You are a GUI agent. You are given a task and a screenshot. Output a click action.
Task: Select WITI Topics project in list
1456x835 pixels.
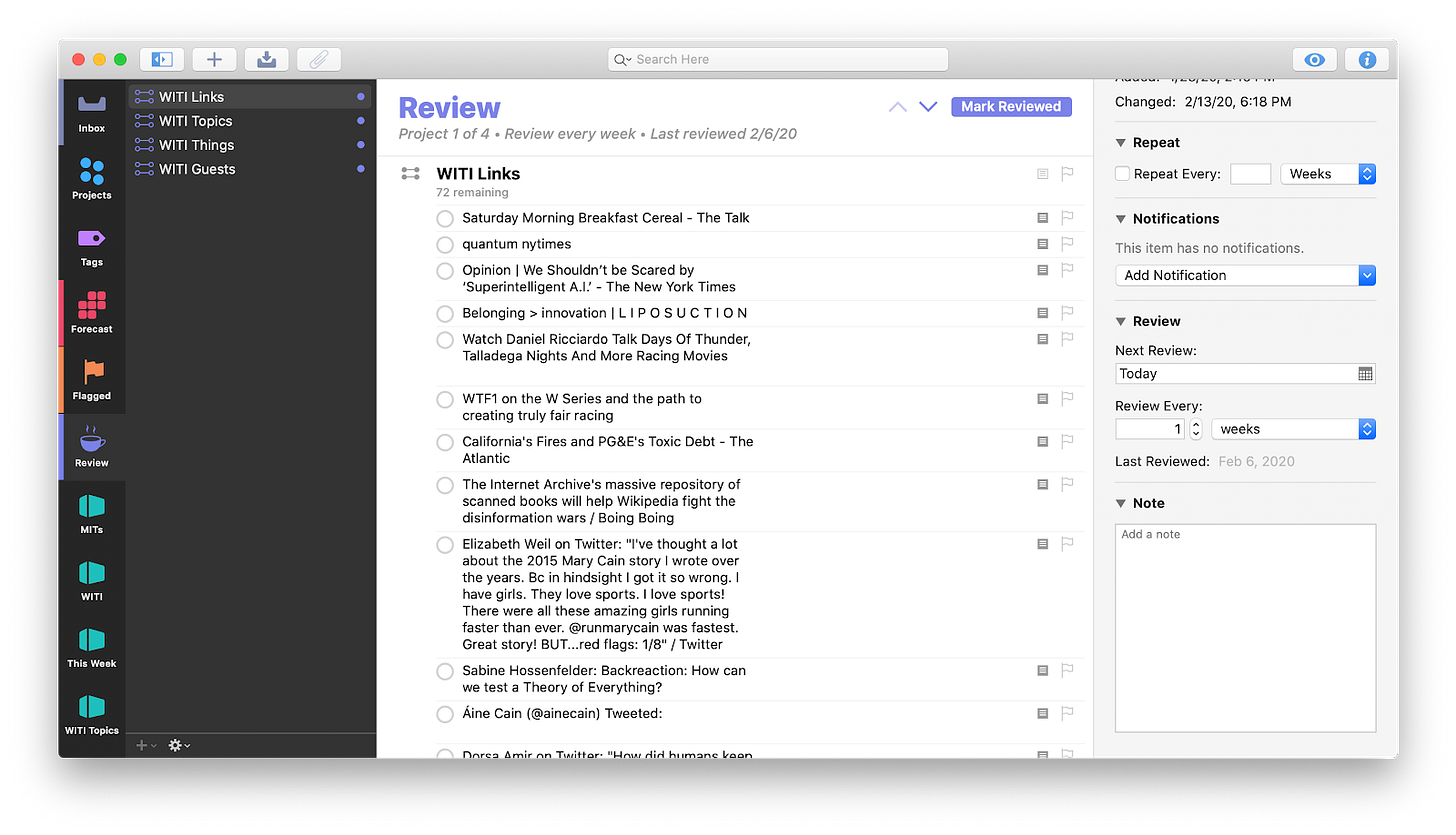point(250,121)
